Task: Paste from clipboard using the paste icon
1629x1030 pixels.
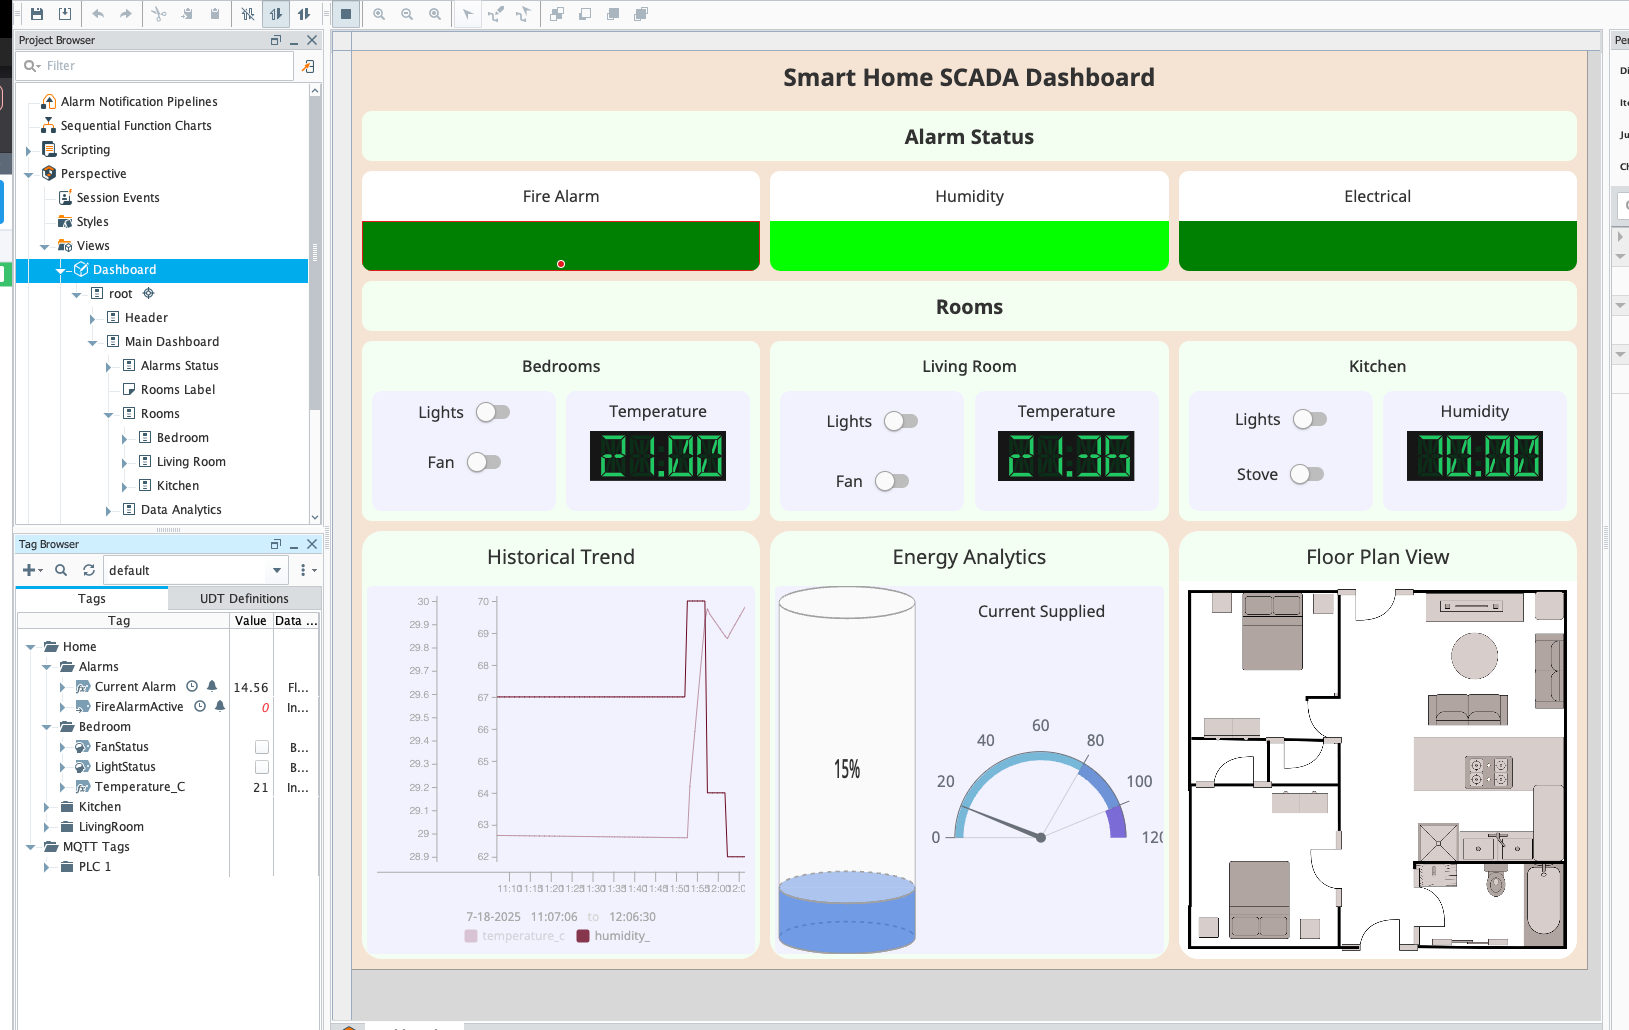Action: (214, 14)
